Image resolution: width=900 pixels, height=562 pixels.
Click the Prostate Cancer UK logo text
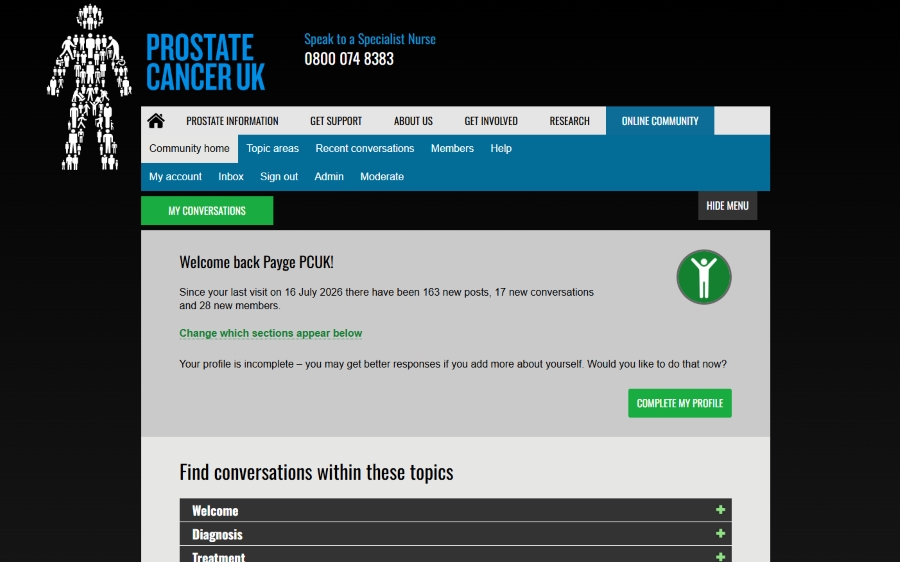point(205,62)
